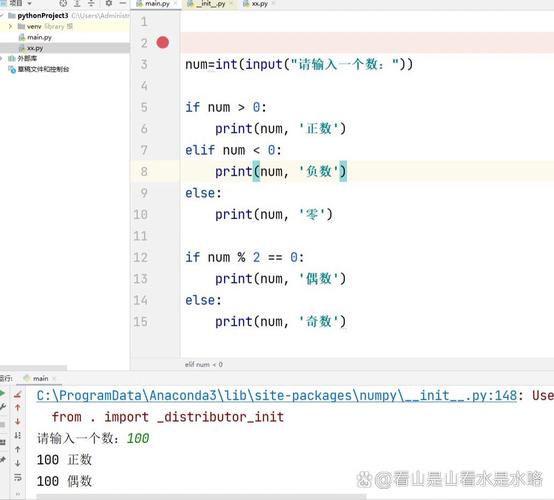Jump up with red up-arrow icon

18,407
